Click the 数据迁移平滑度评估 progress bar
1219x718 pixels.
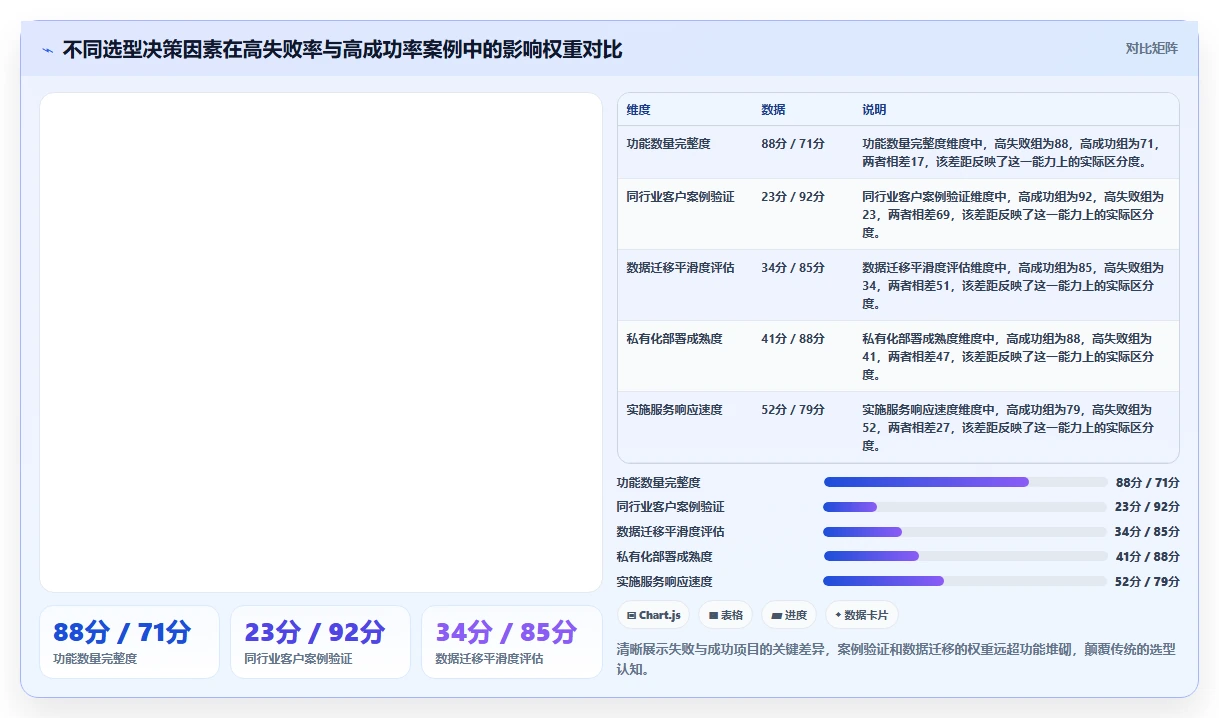[x=965, y=532]
